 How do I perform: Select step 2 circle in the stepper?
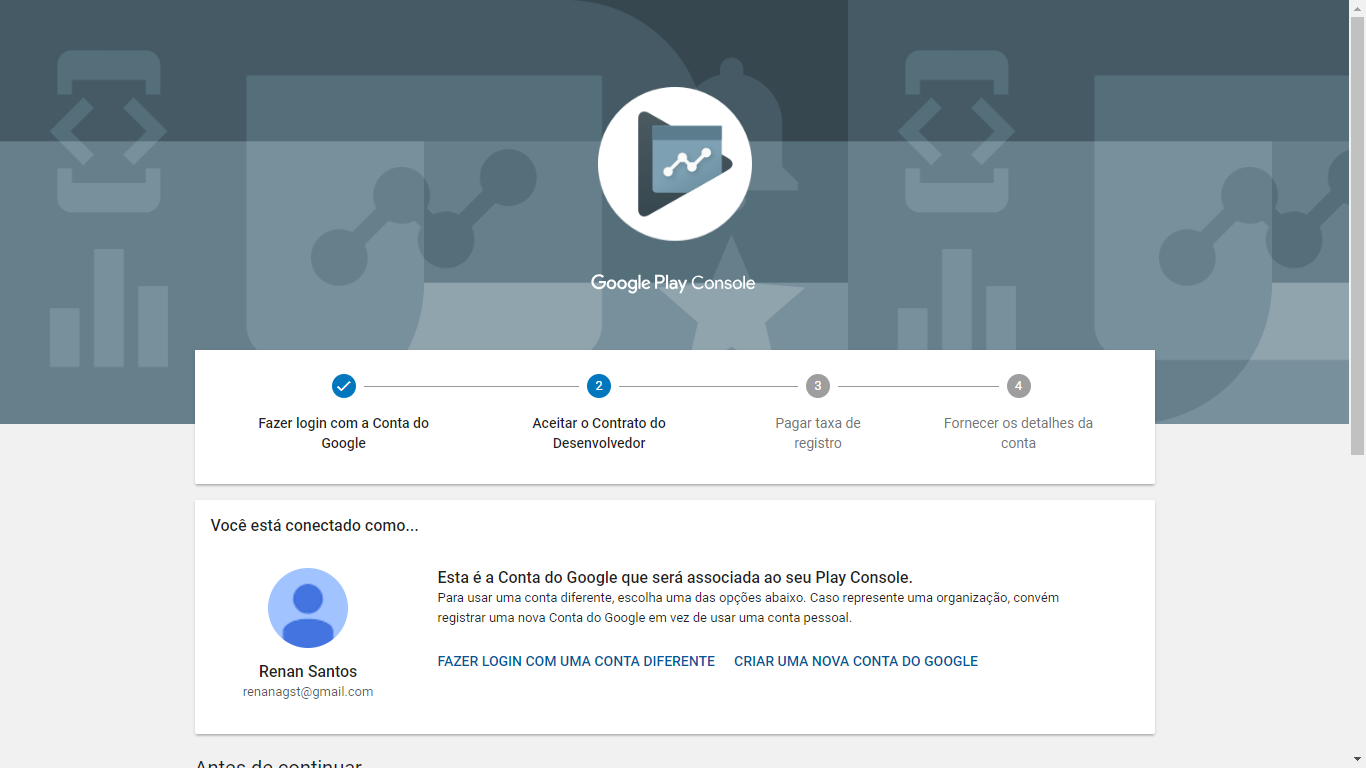point(599,386)
